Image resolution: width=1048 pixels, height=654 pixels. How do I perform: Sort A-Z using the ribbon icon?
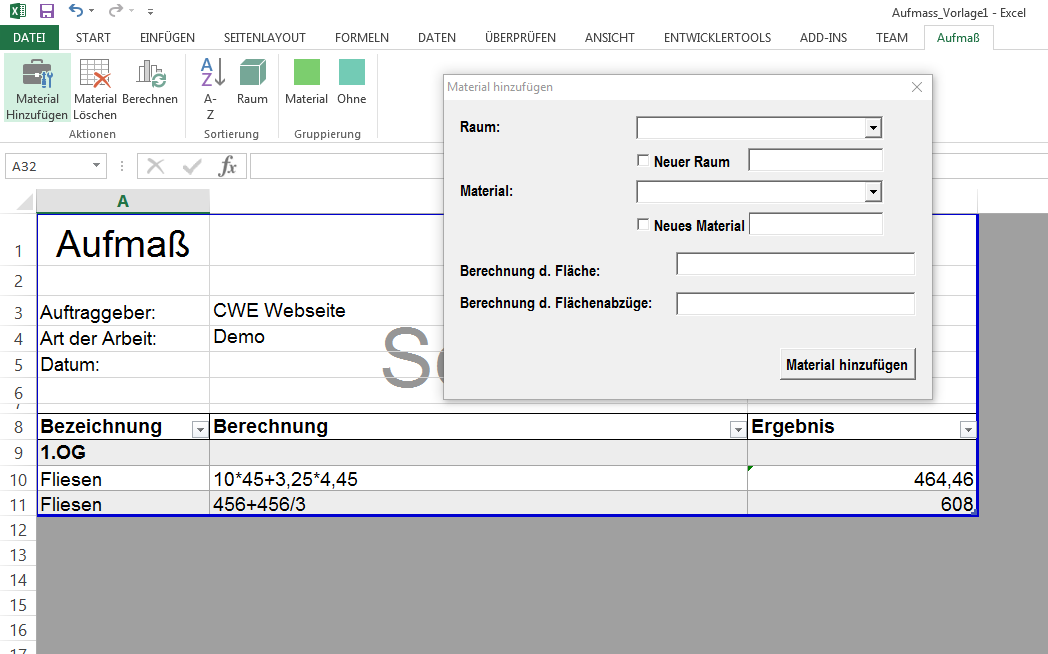point(211,74)
